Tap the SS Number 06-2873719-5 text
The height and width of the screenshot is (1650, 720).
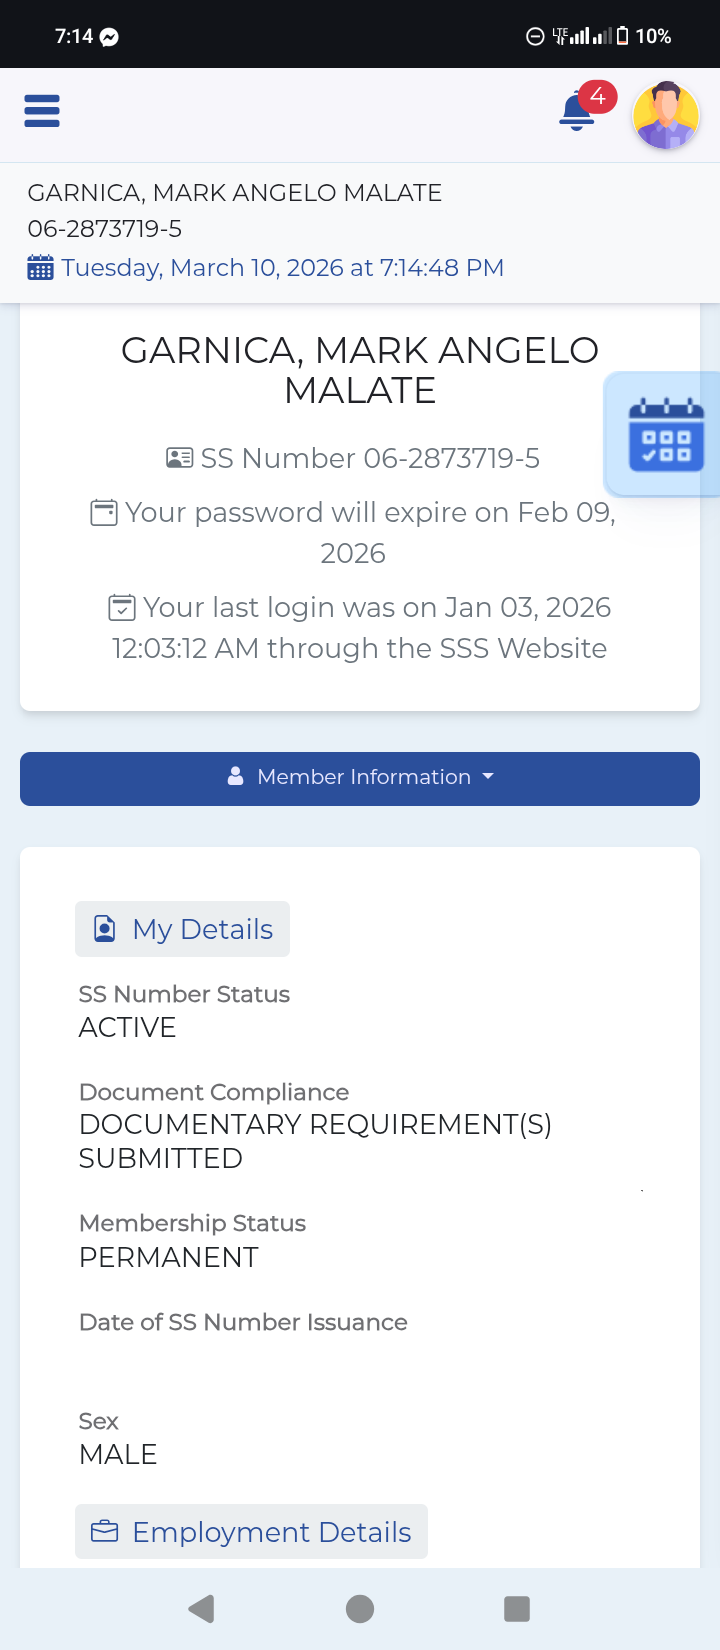point(370,458)
